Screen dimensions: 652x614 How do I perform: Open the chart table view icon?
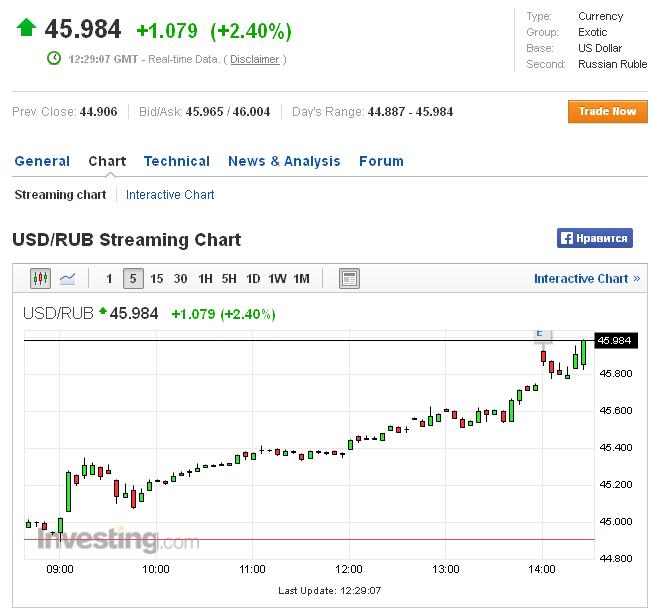click(x=349, y=278)
